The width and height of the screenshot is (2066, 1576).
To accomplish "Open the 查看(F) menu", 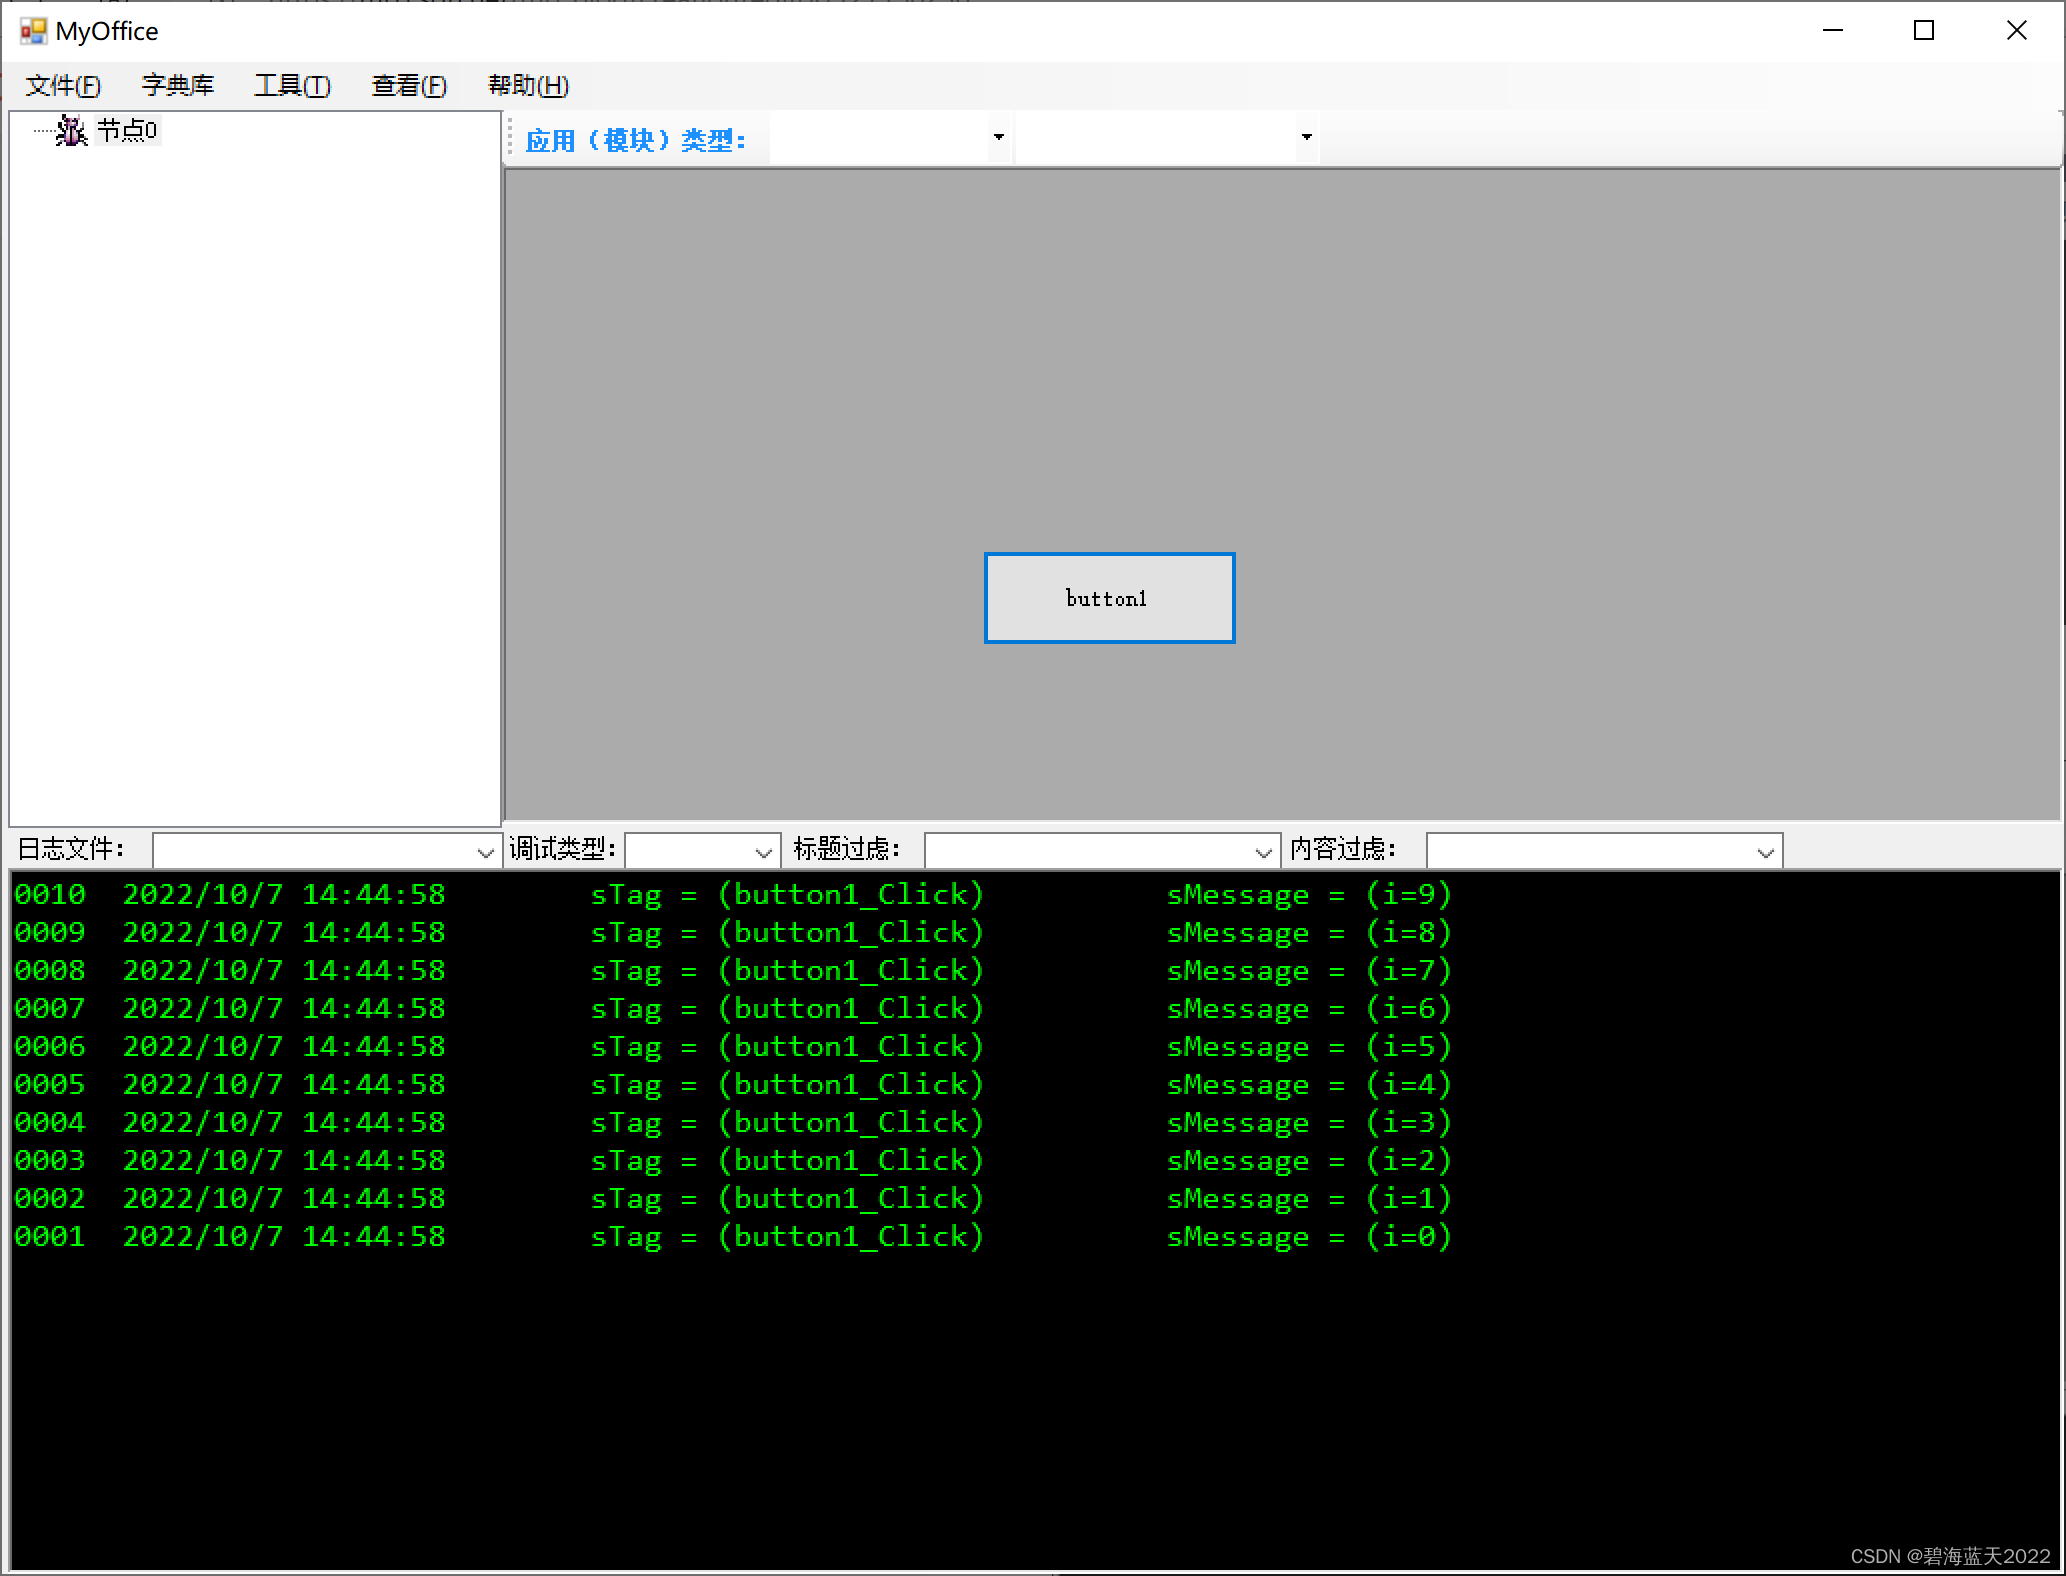I will [x=409, y=86].
